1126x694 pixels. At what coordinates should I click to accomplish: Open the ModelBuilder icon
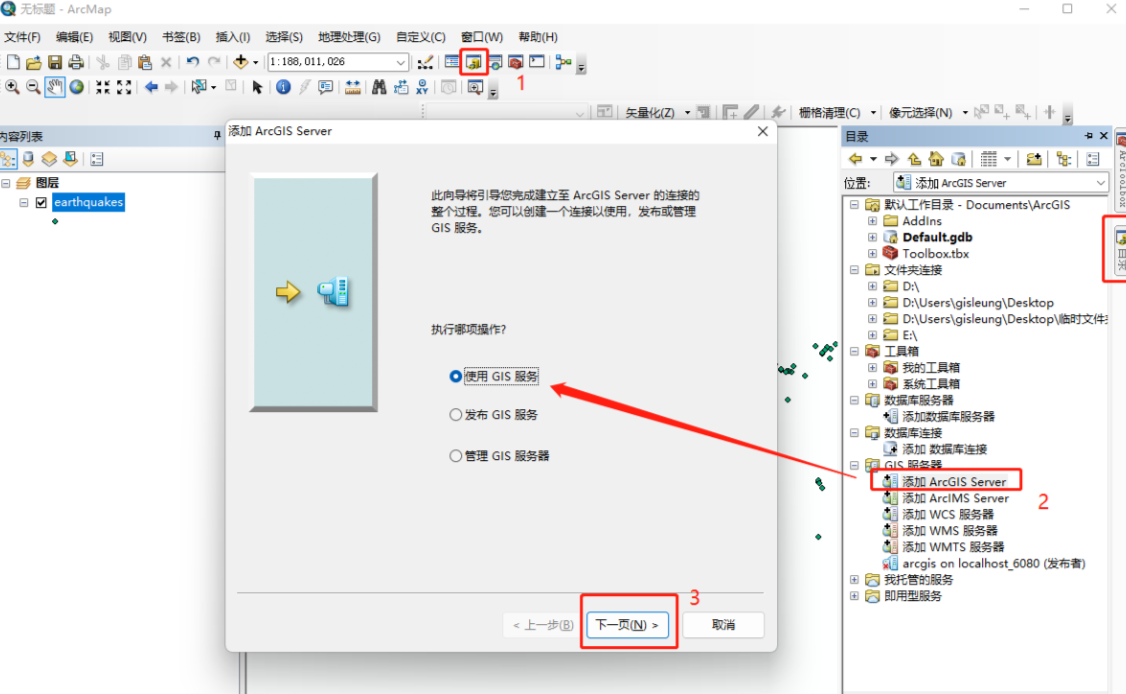coord(563,63)
